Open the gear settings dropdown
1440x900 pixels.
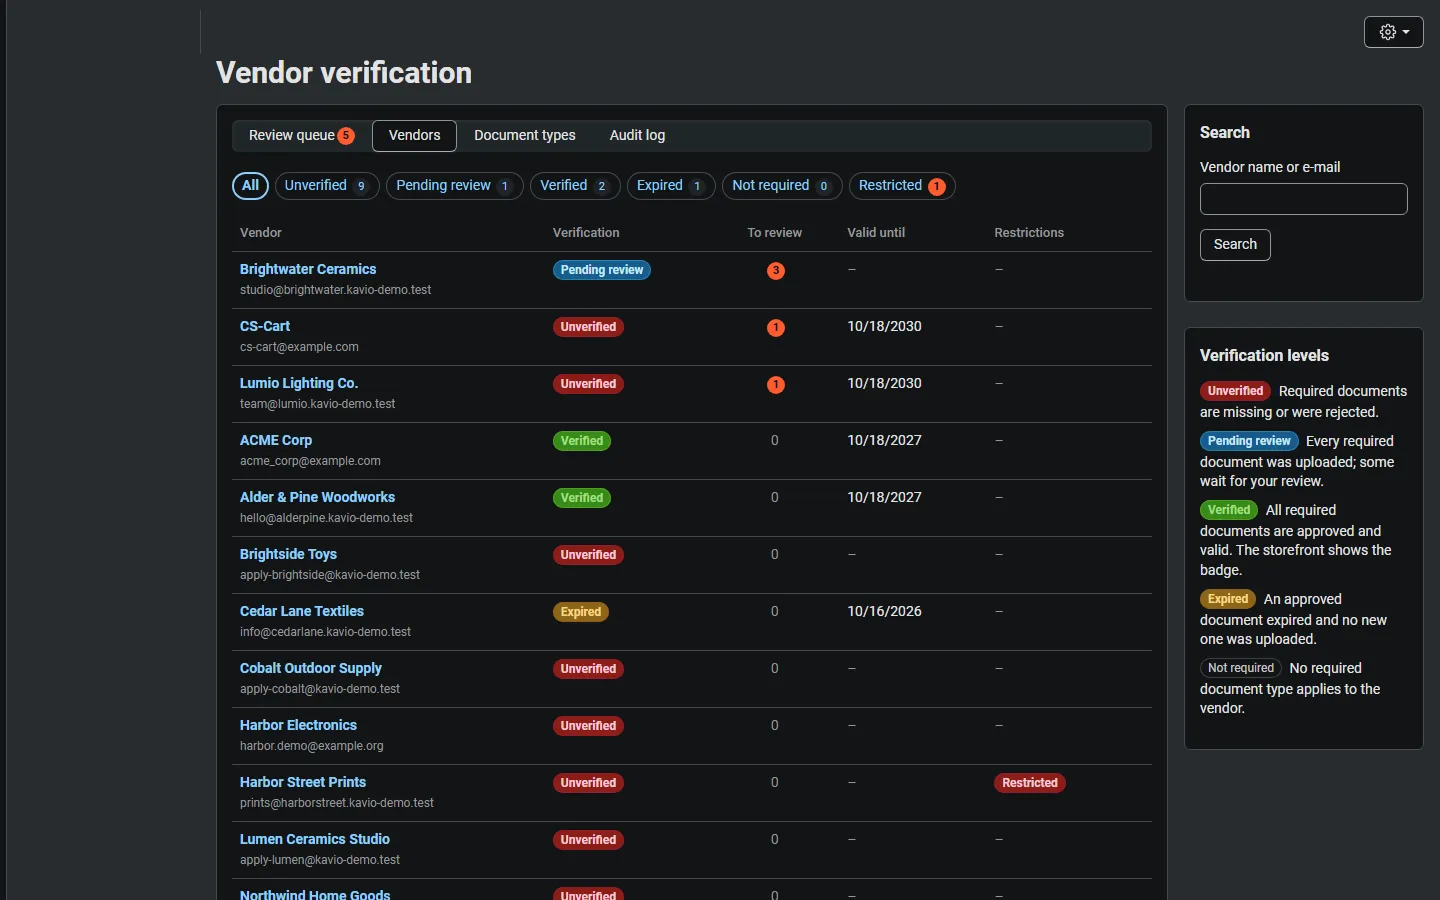[x=1393, y=32]
